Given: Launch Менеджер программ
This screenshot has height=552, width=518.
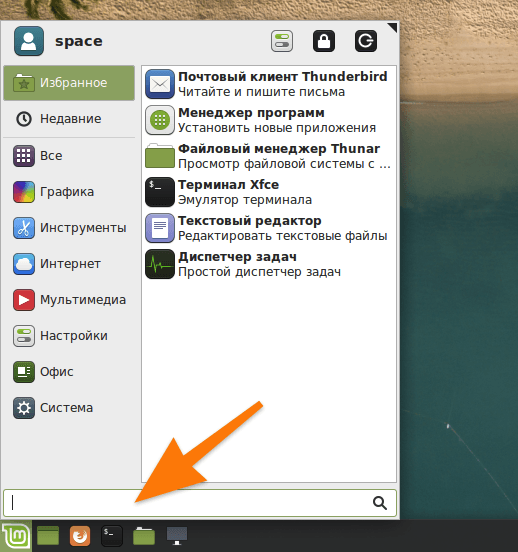Looking at the screenshot, I should pos(269,120).
